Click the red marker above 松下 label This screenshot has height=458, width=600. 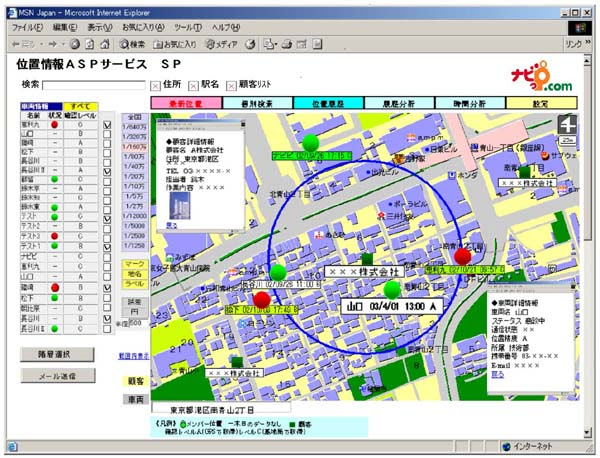point(262,299)
